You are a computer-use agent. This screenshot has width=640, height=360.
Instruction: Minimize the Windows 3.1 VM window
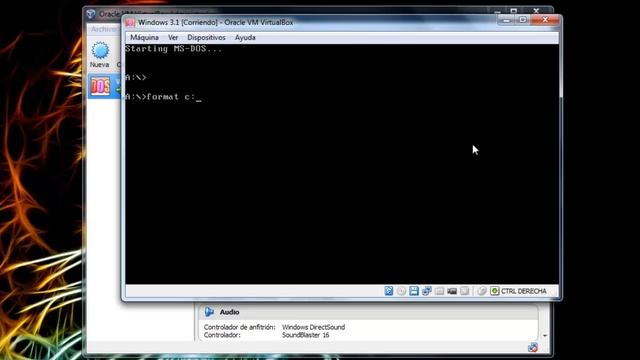pos(507,20)
